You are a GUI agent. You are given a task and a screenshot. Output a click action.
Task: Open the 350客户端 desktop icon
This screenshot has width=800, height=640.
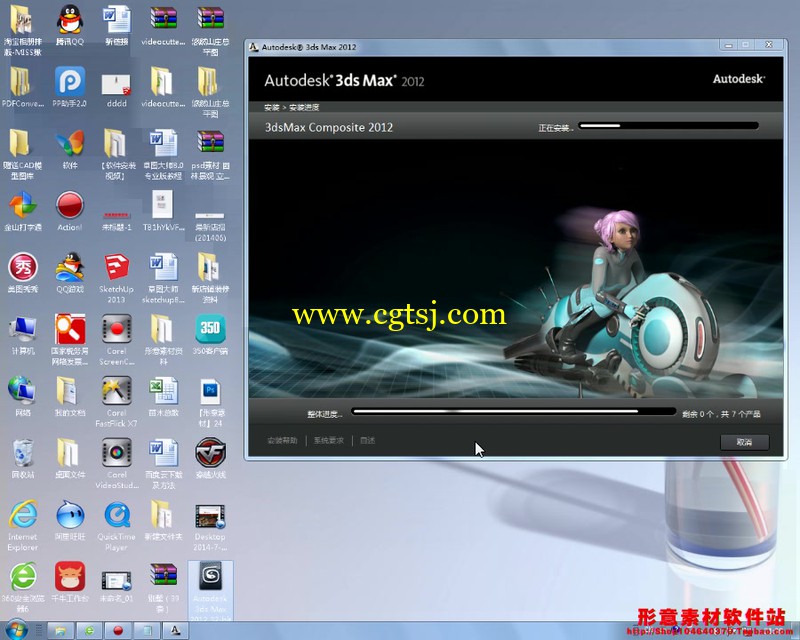point(210,334)
